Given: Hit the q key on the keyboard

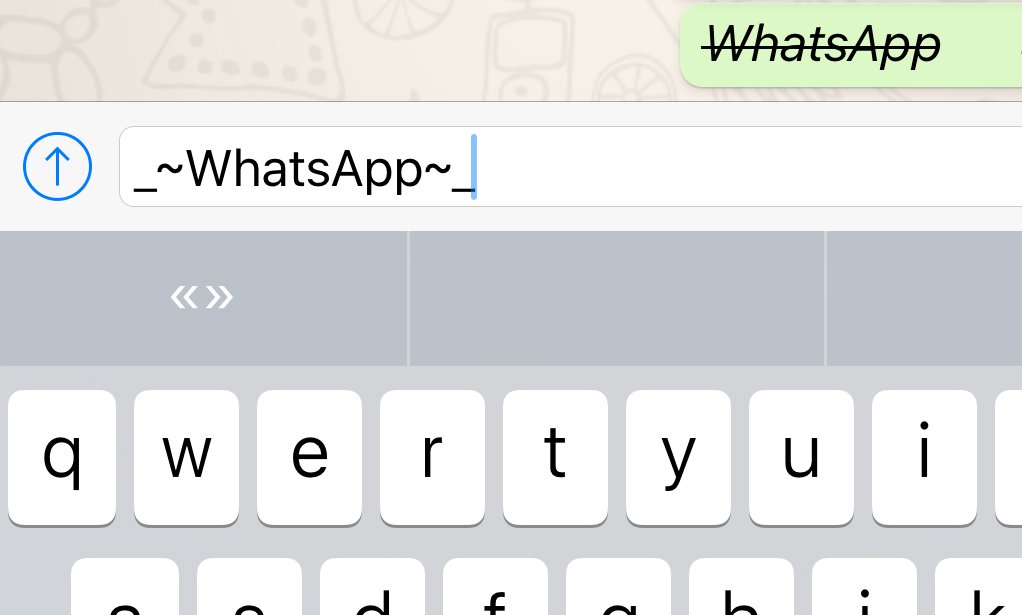Looking at the screenshot, I should coord(62,457).
